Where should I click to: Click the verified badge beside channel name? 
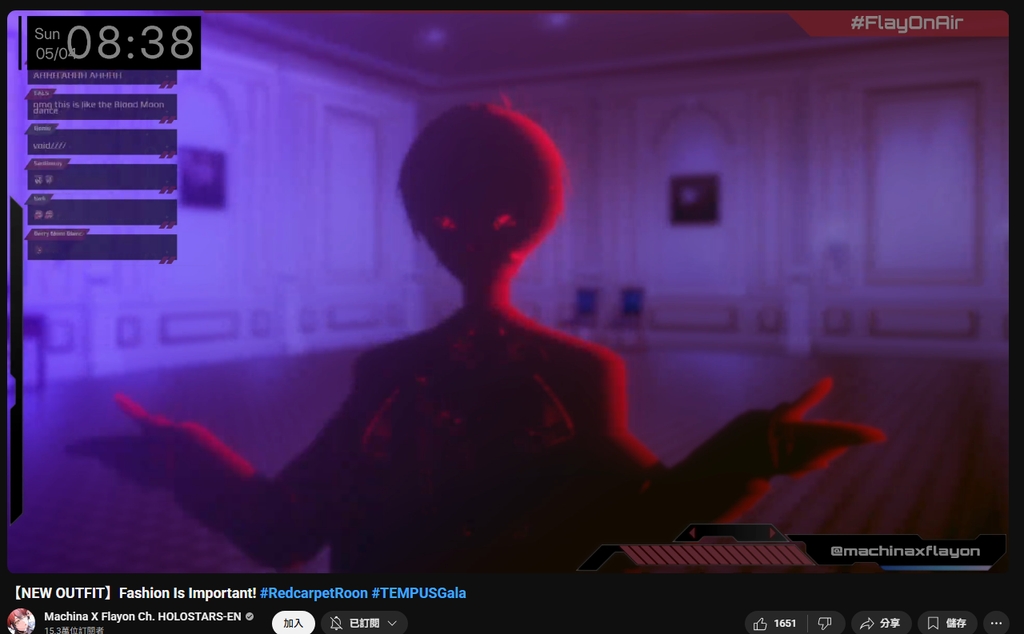pos(249,616)
